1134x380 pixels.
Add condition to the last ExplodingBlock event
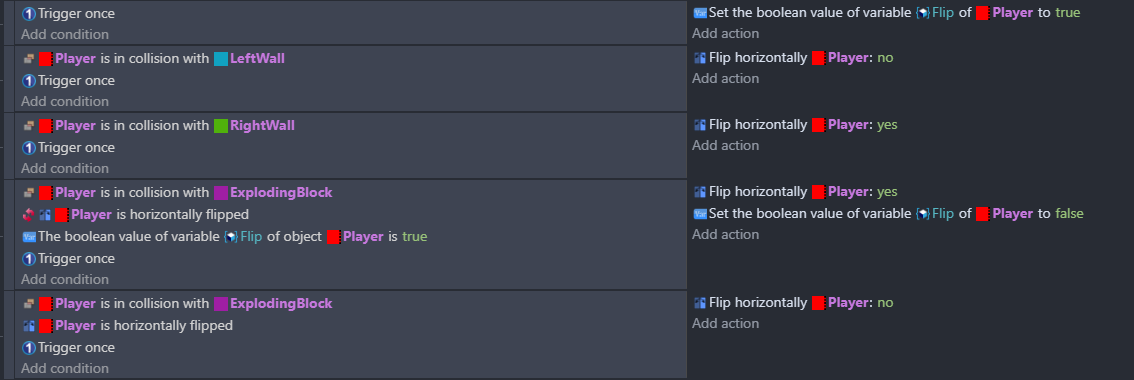tap(65, 368)
